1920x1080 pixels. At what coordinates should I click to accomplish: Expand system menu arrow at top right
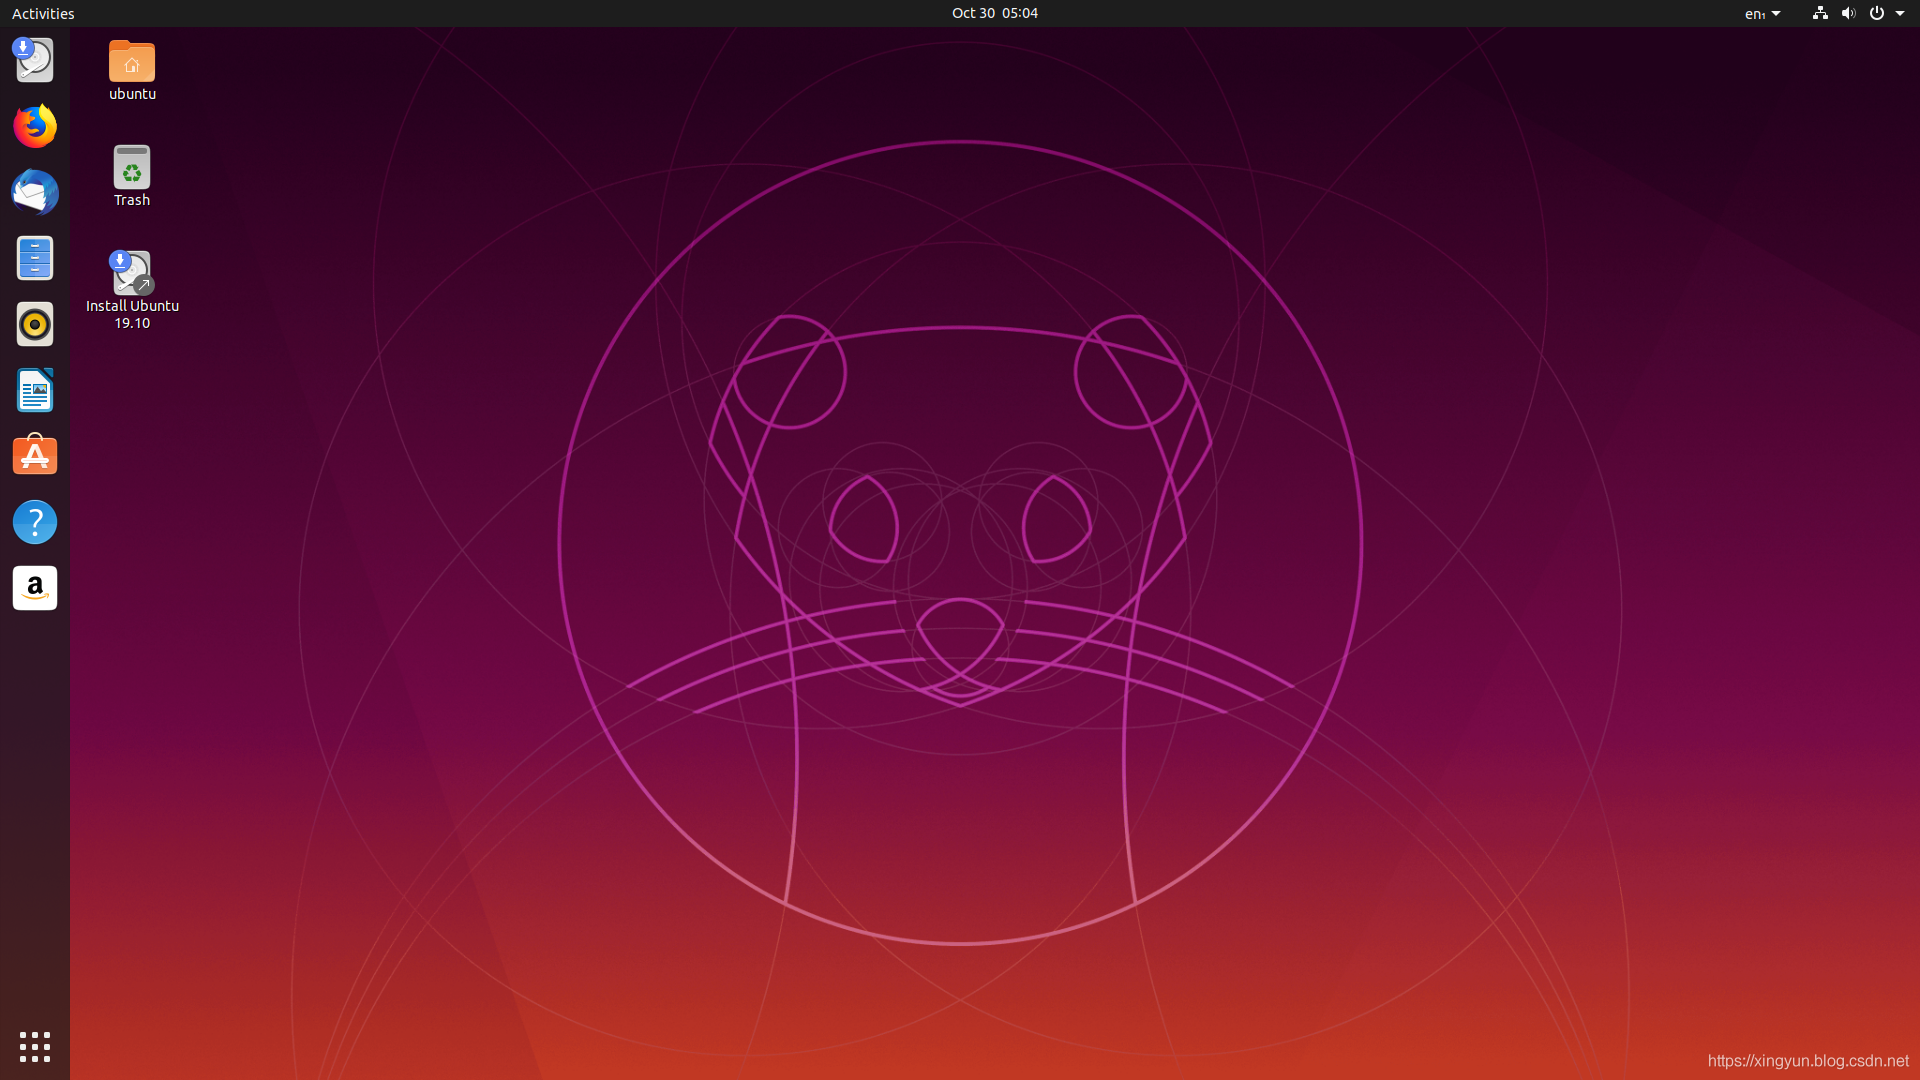coord(1900,13)
